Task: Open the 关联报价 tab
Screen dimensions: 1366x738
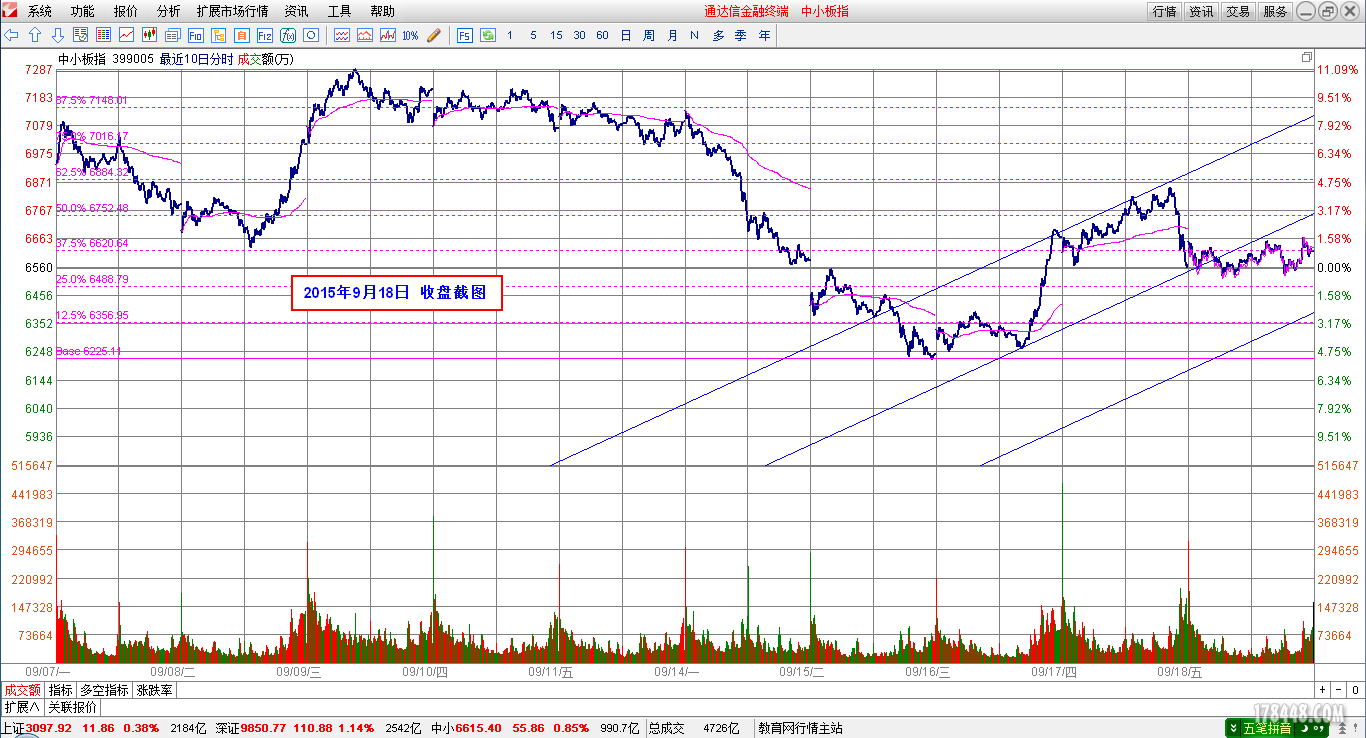Action: click(72, 707)
